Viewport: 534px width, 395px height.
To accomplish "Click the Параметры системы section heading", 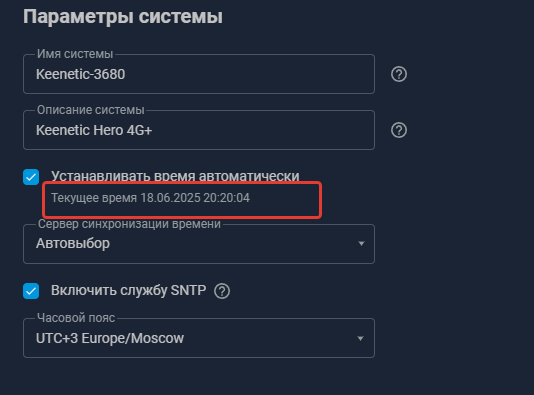I will (x=123, y=16).
